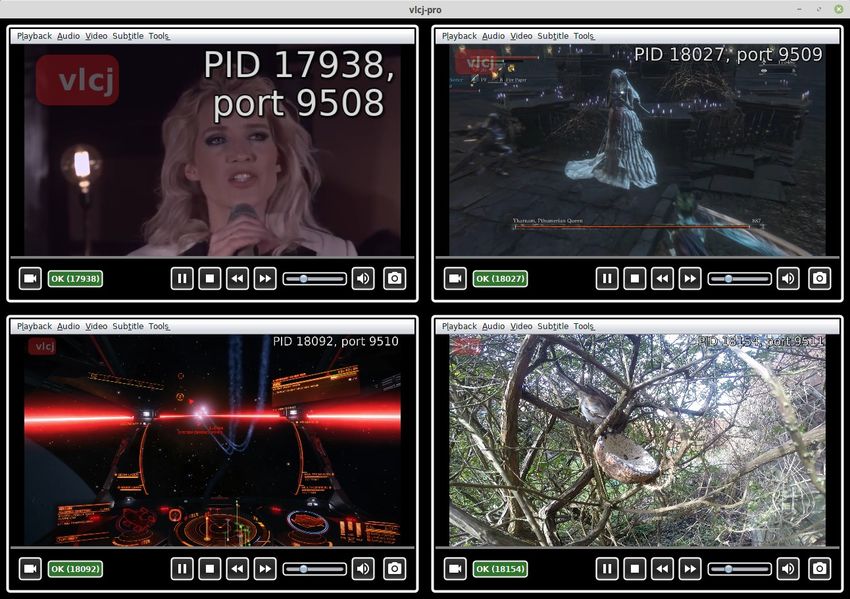Open the Tools menu above the bird nest video
This screenshot has height=599, width=850.
(x=584, y=326)
